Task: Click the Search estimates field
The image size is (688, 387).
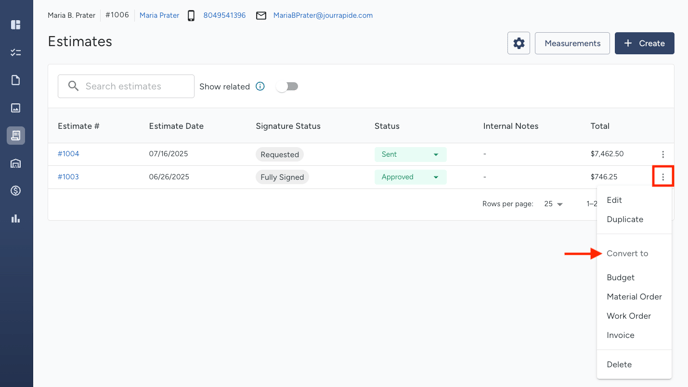Action: (x=126, y=86)
